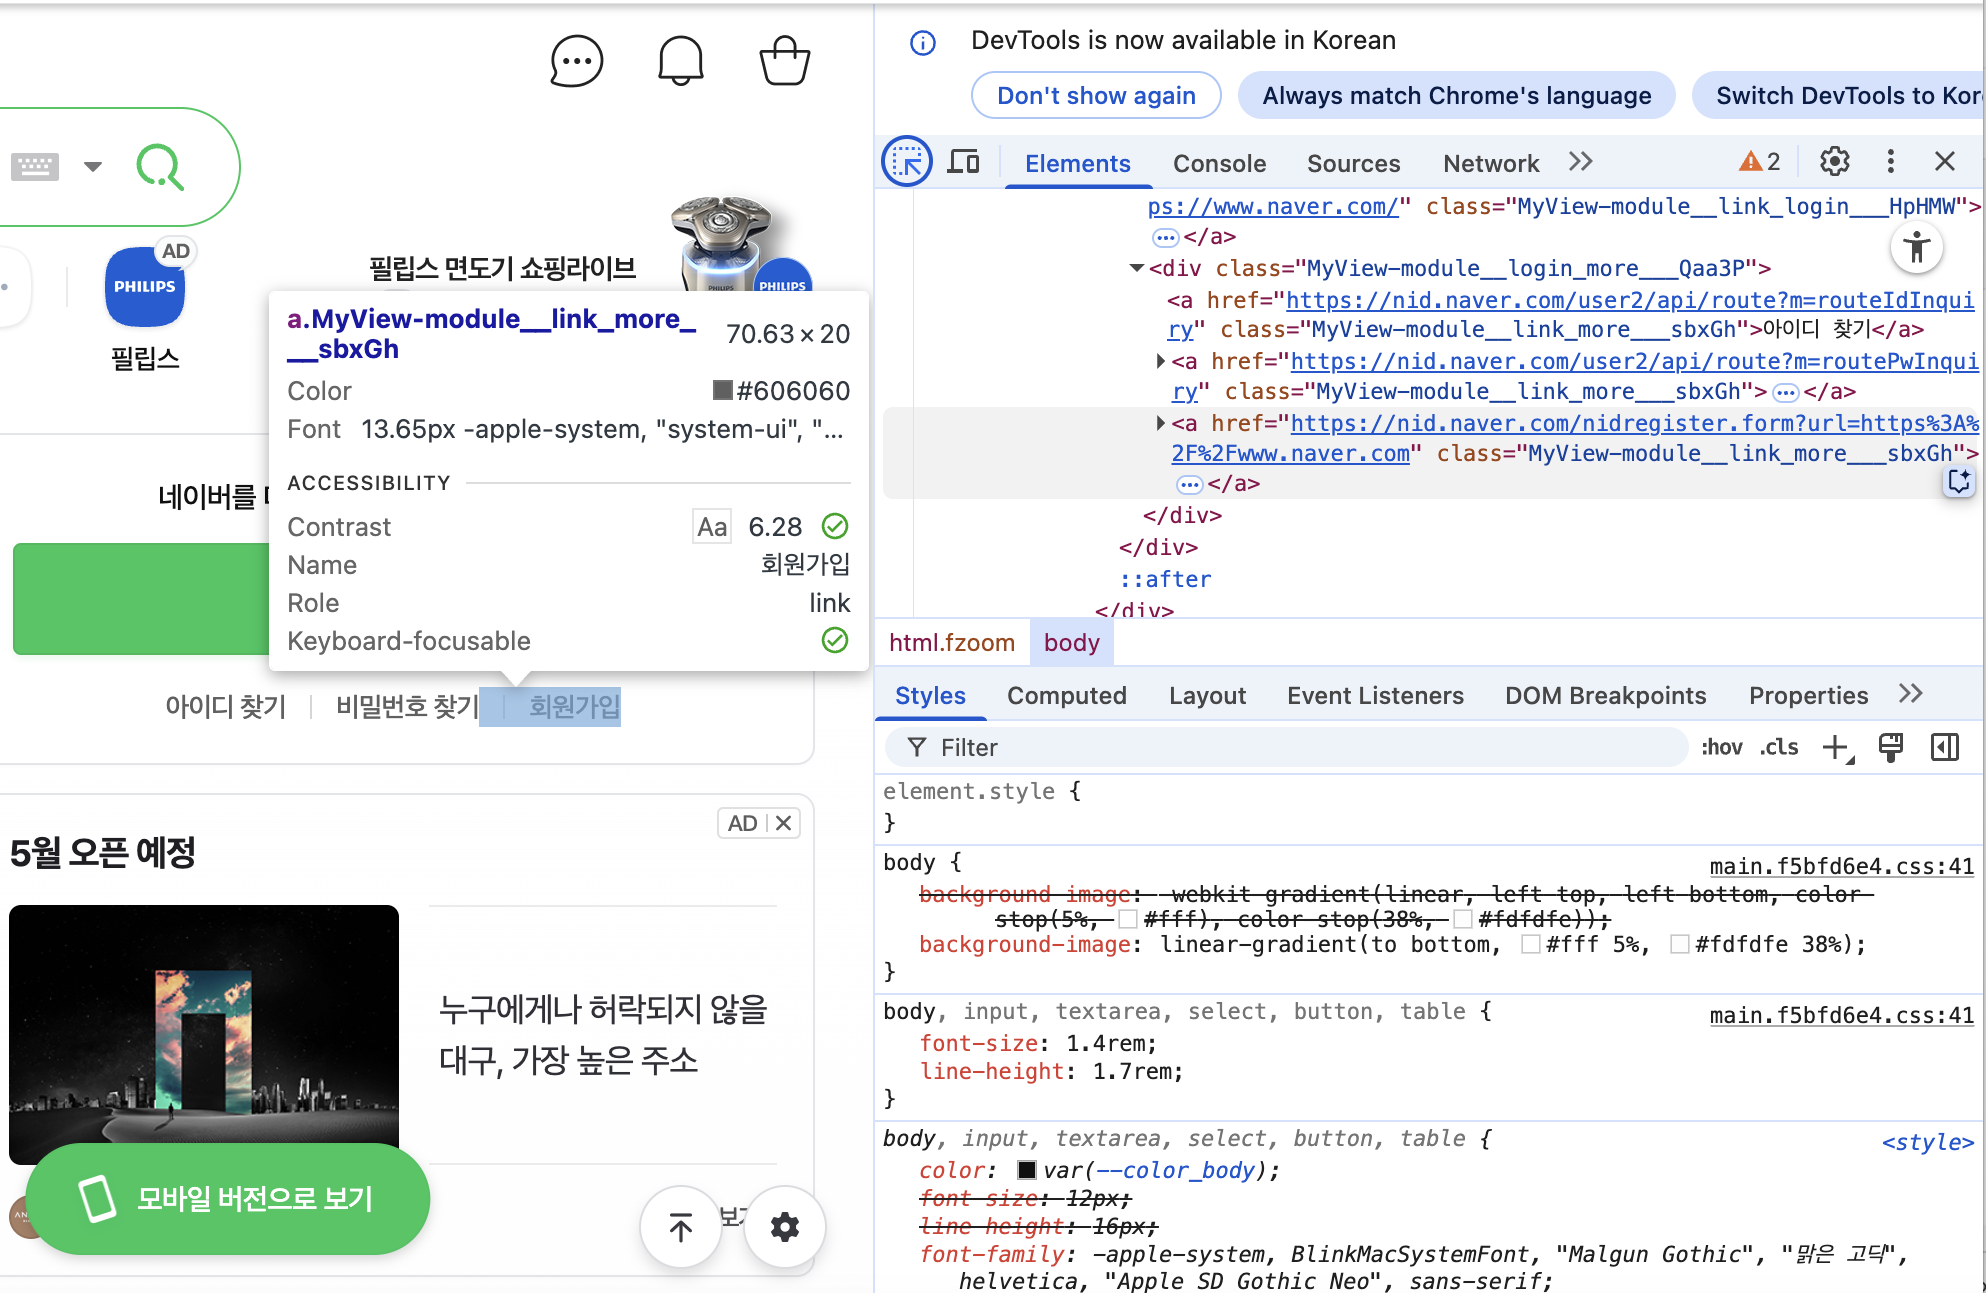Open the Philips shaver shopping live thumbnail
Viewport: 1986px width, 1293px height.
point(740,245)
